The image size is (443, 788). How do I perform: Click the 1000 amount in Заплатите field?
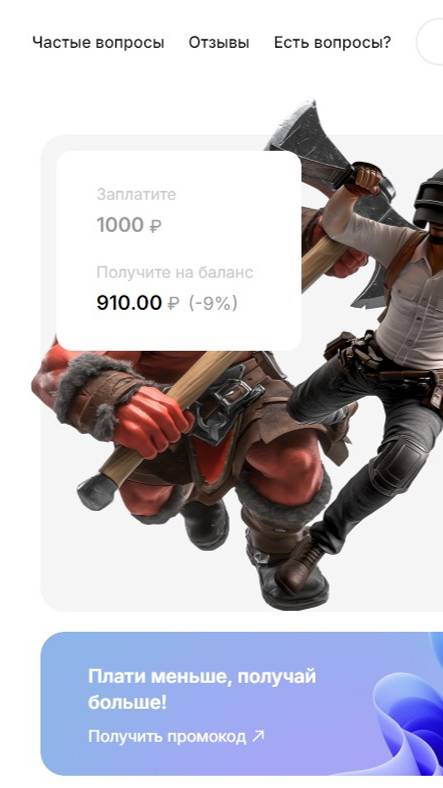point(120,225)
